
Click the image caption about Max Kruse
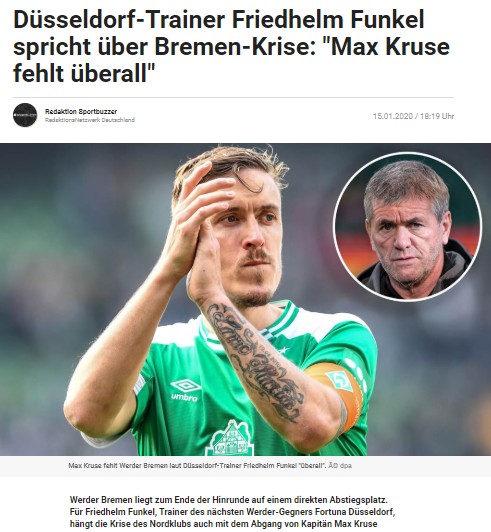click(197, 466)
